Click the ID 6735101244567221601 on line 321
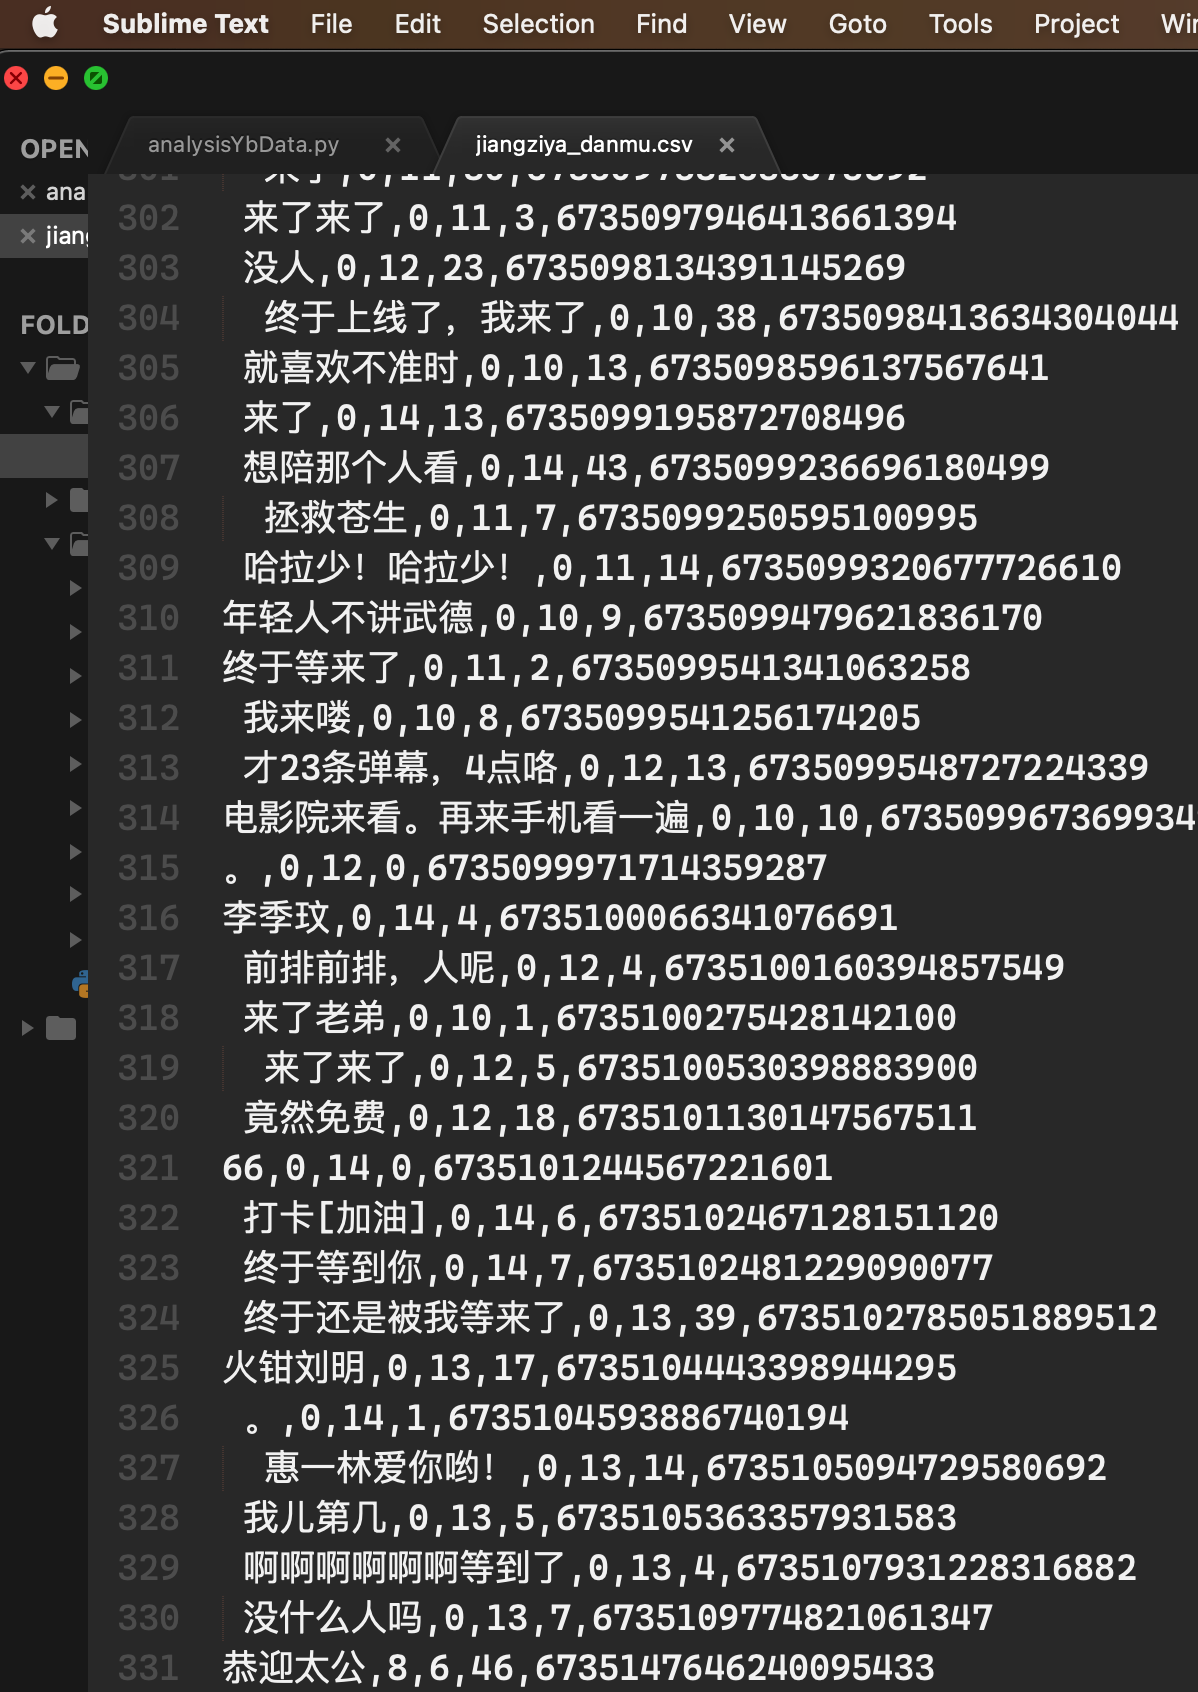1198x1692 pixels. (632, 1168)
